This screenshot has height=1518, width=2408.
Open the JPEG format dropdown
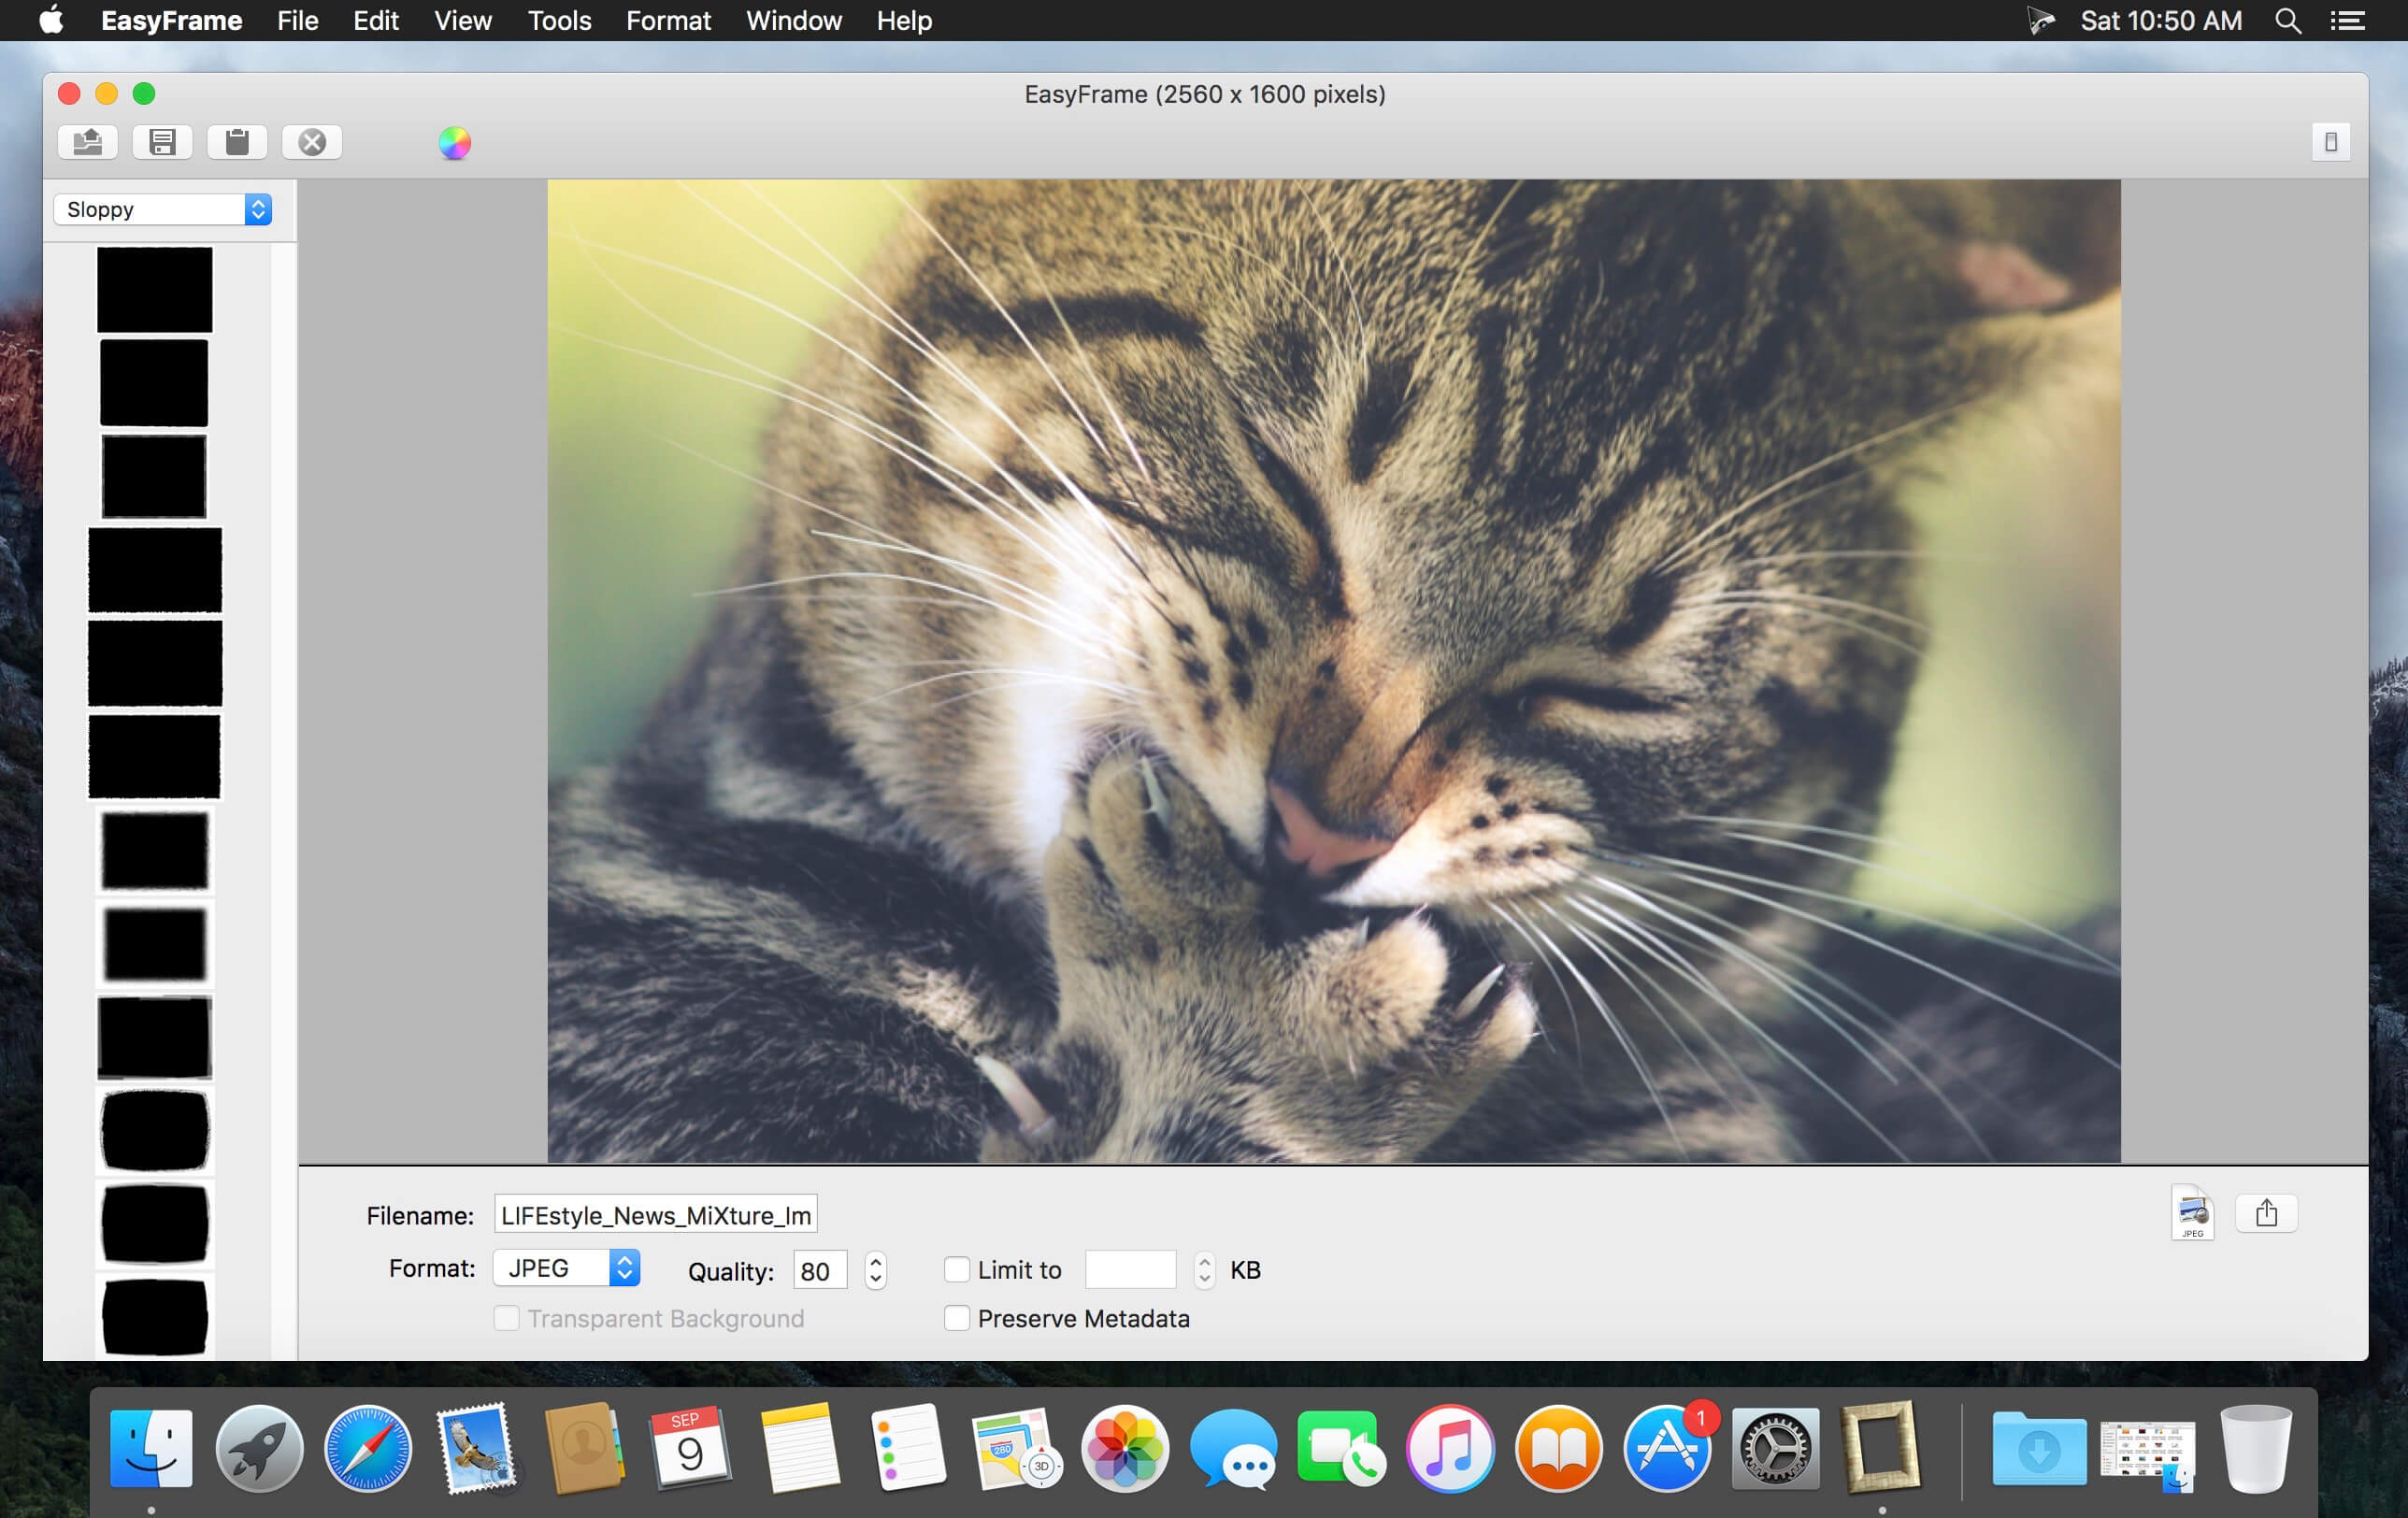coord(566,1268)
